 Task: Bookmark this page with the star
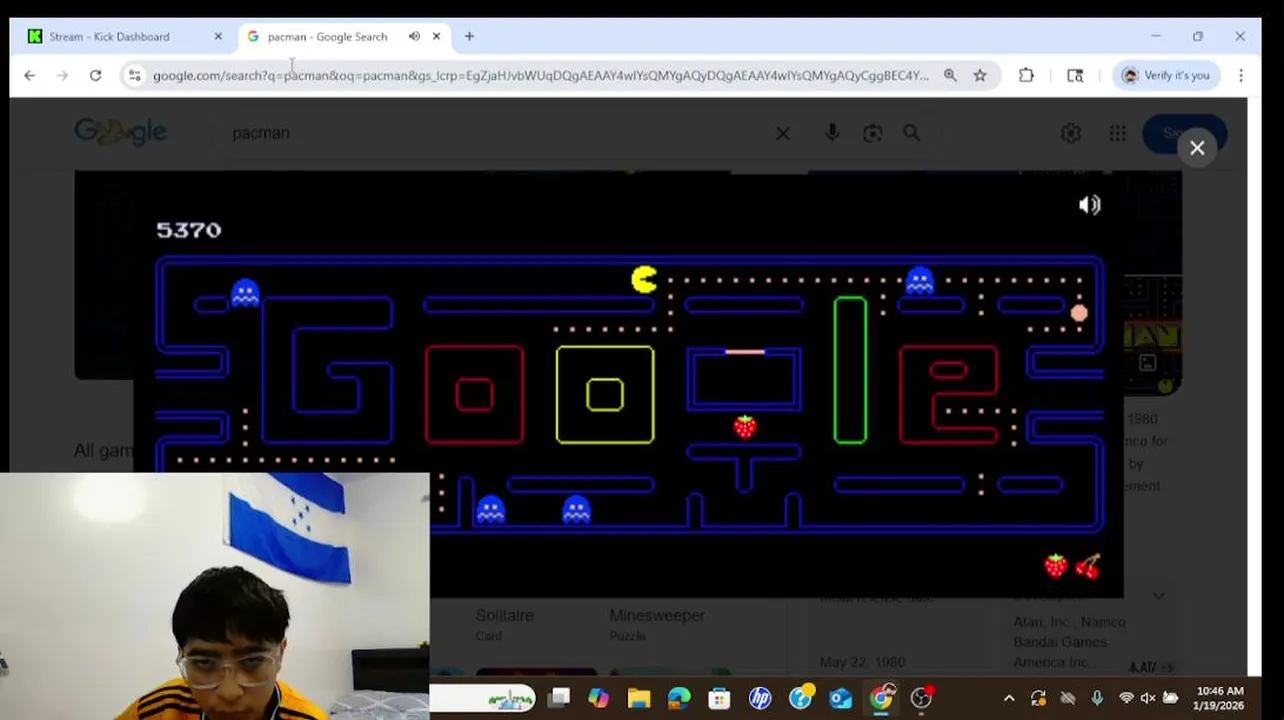click(x=980, y=75)
